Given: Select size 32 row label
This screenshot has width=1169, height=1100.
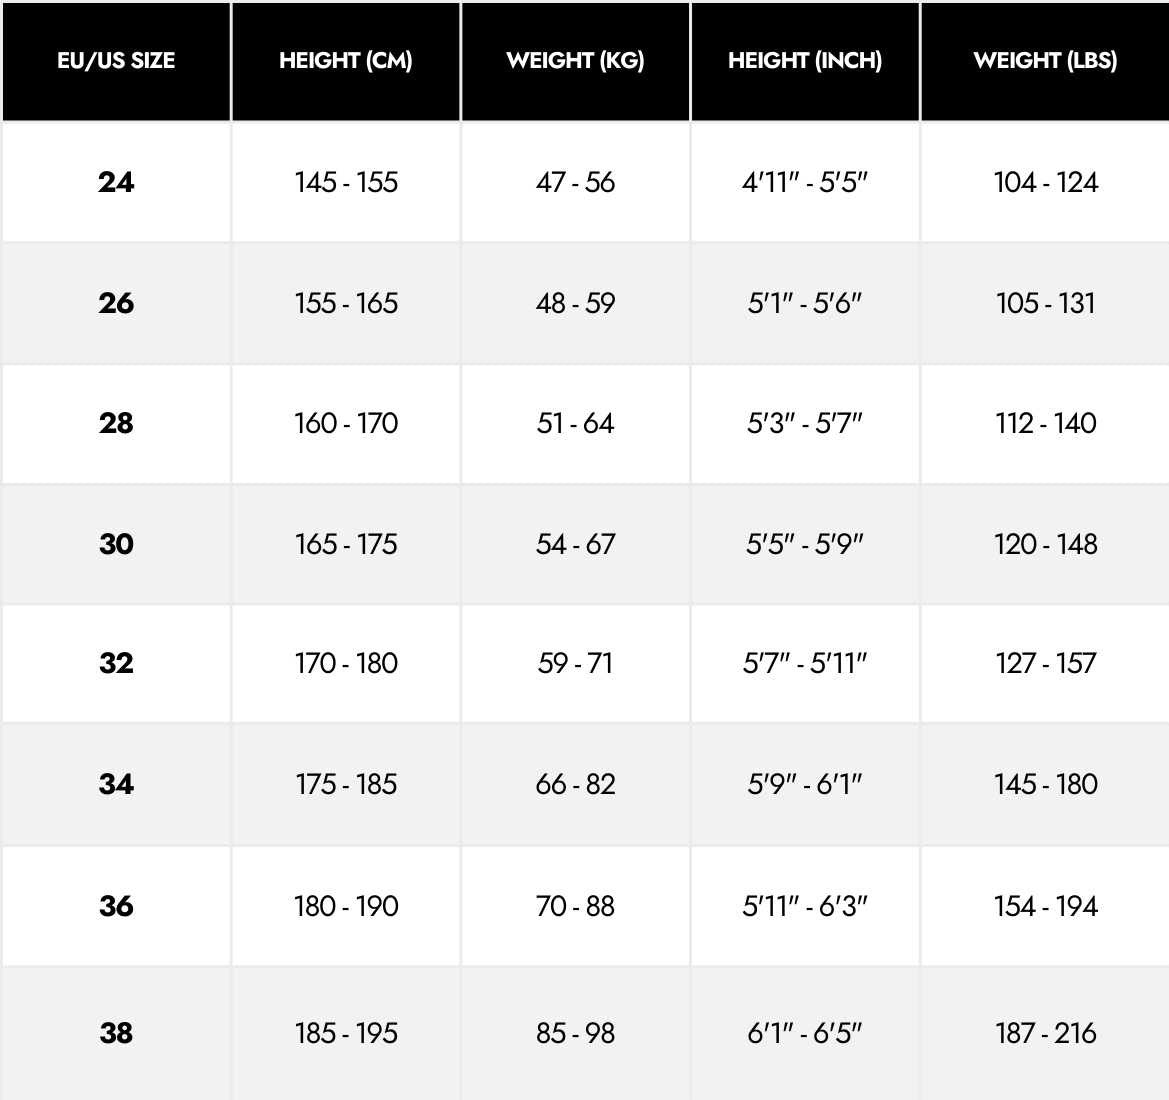Looking at the screenshot, I should click(x=116, y=663).
